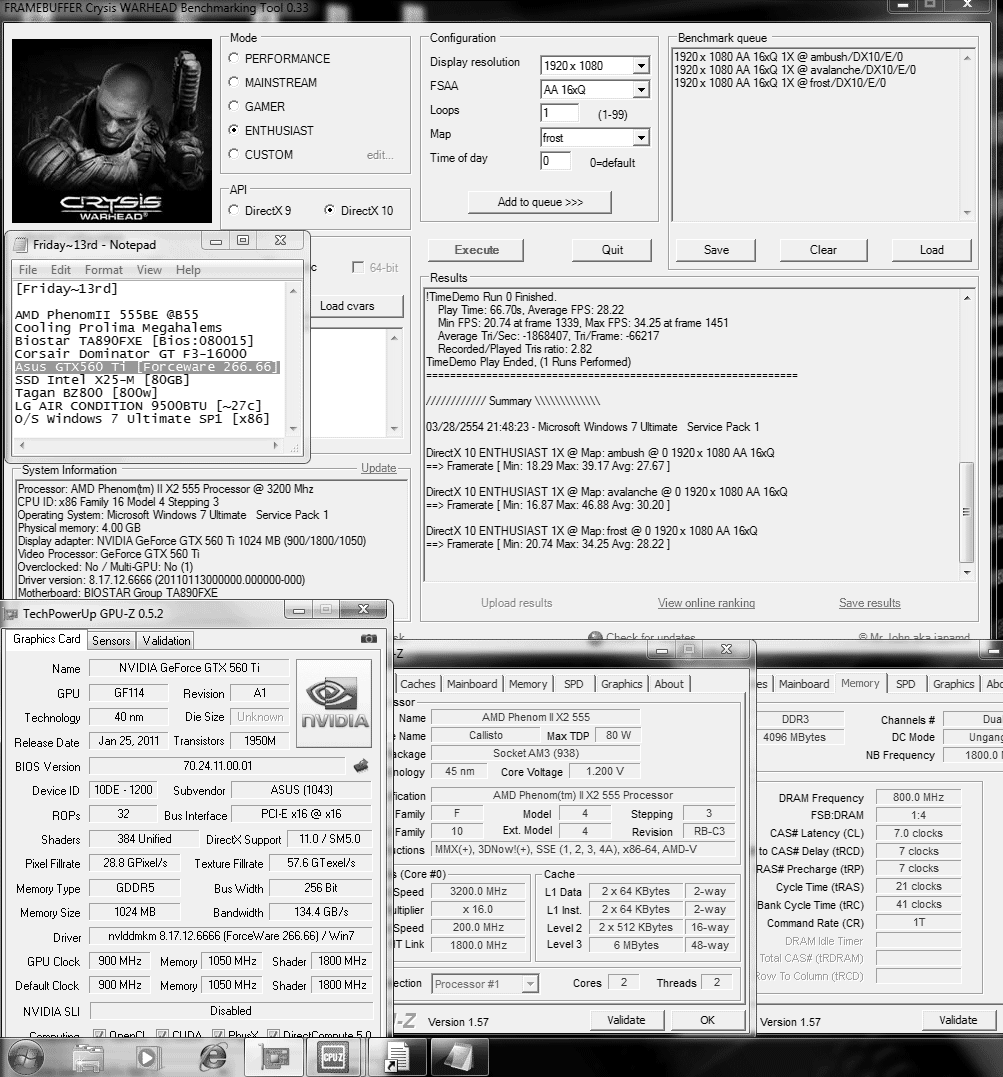
Task: Switch to CPU-Z via taskbar icon
Action: point(333,1058)
